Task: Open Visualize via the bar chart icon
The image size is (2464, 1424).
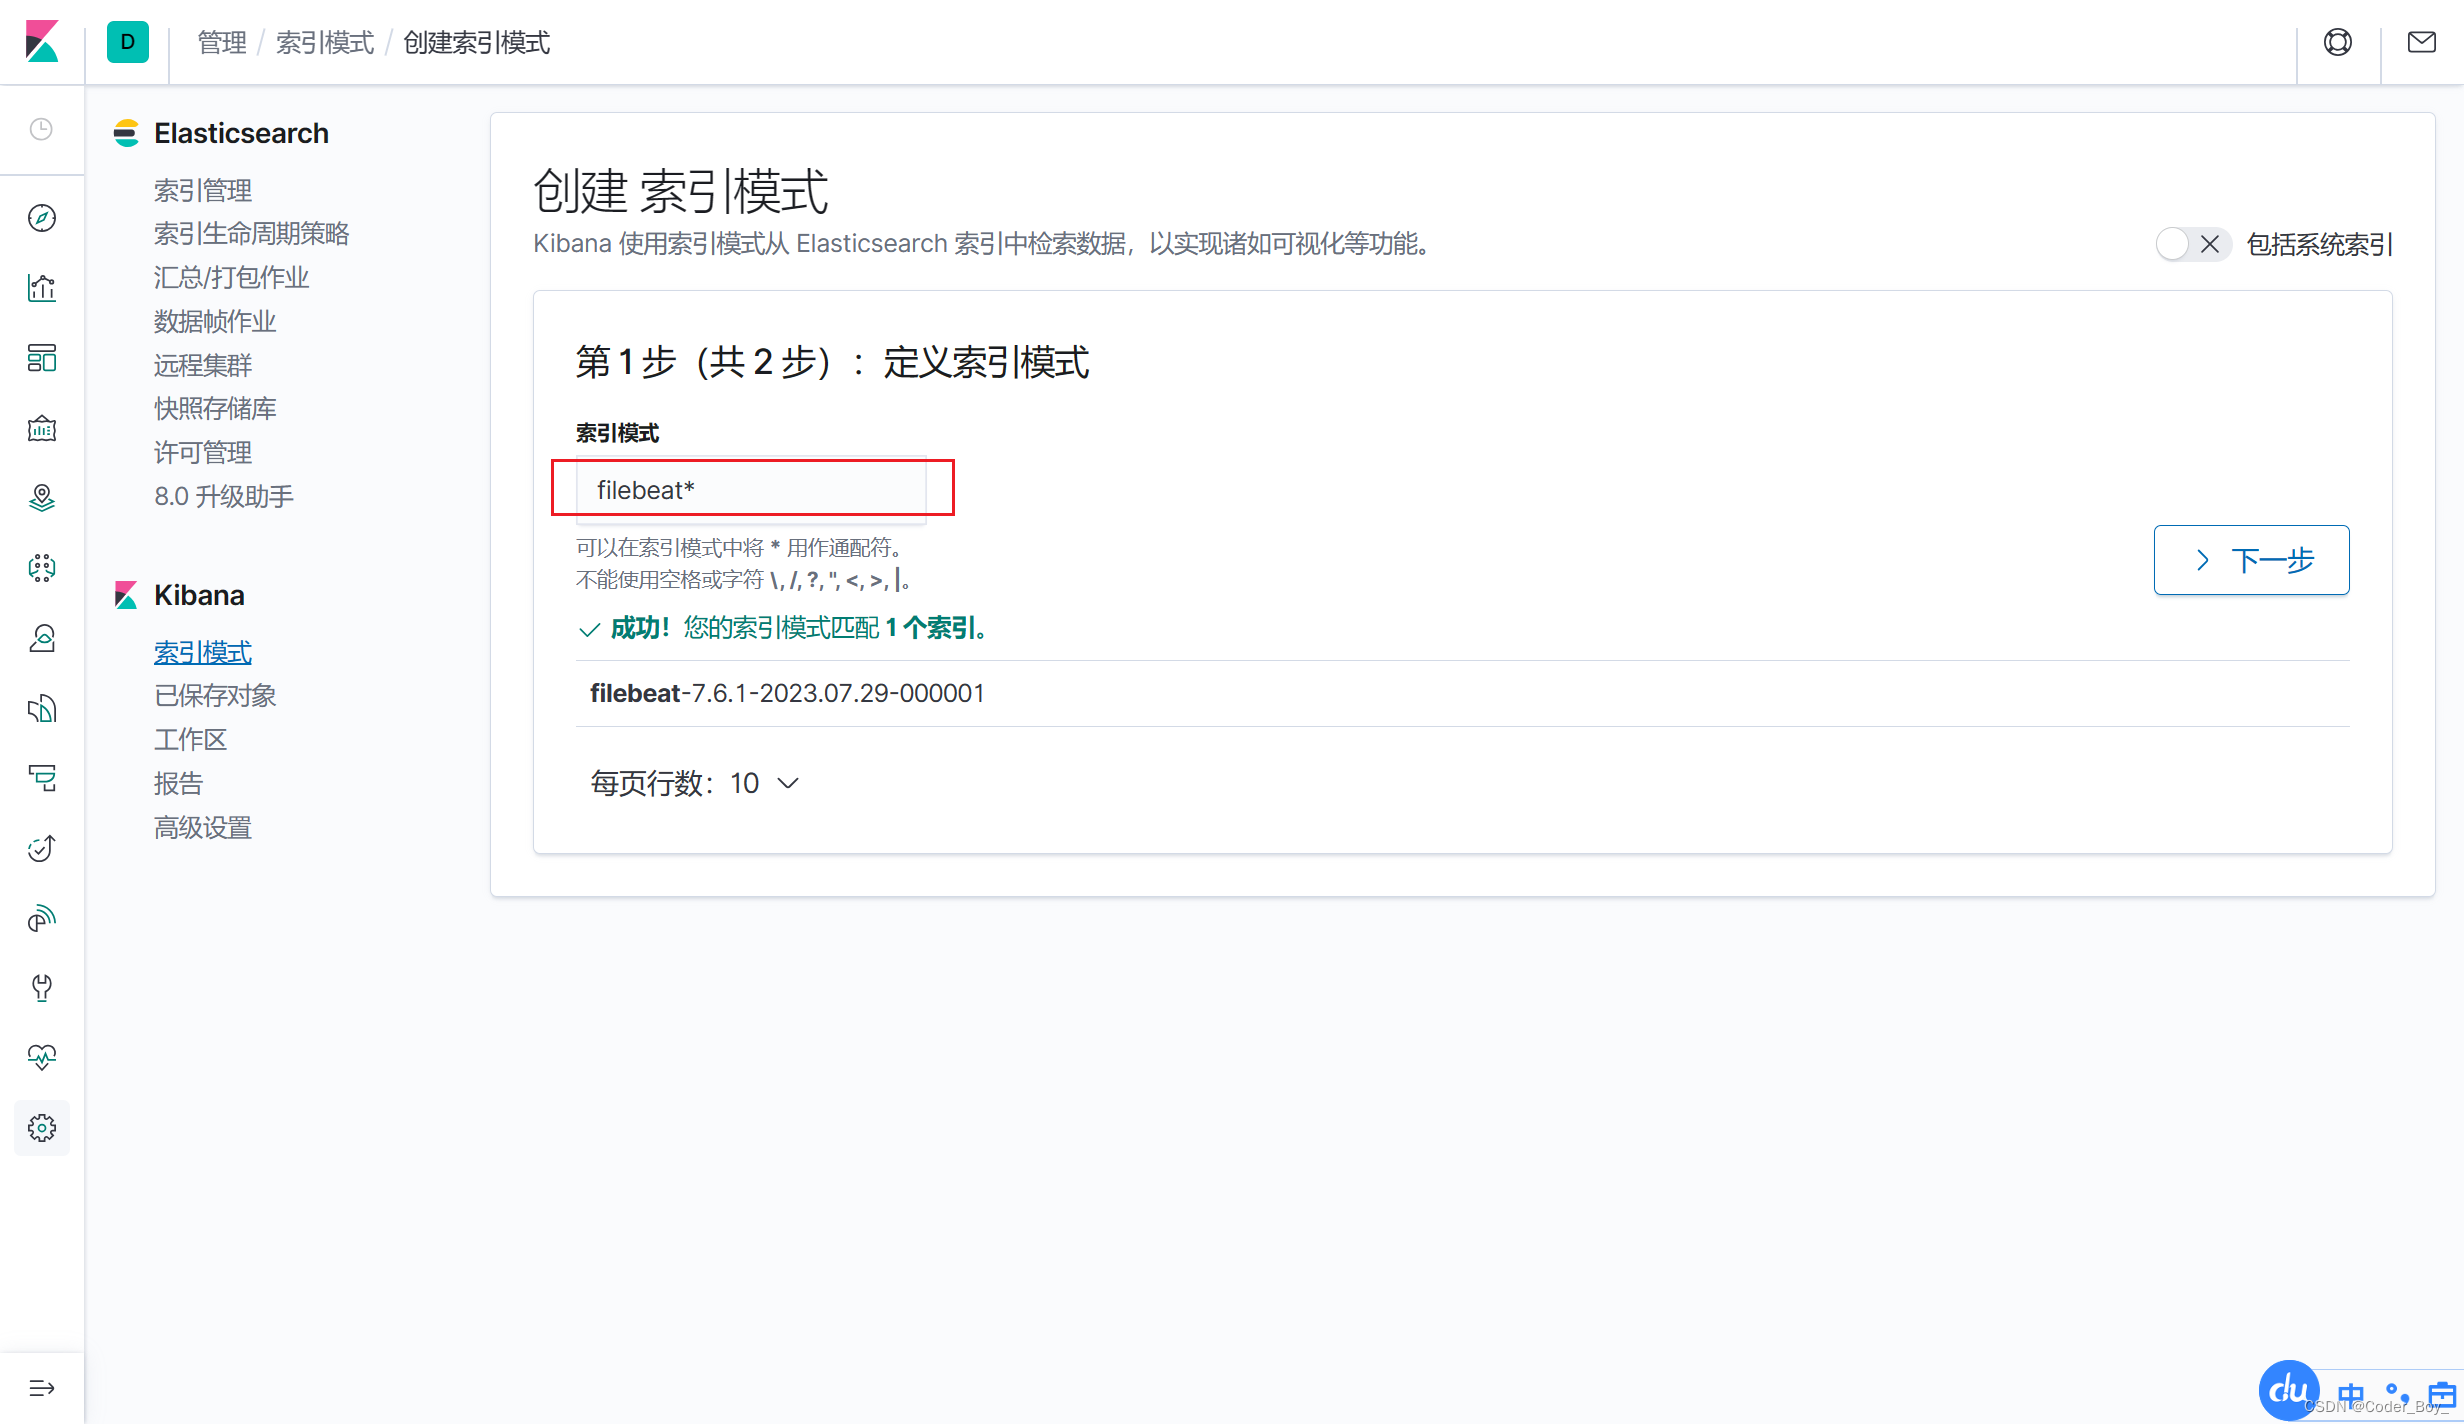Action: pos(42,287)
